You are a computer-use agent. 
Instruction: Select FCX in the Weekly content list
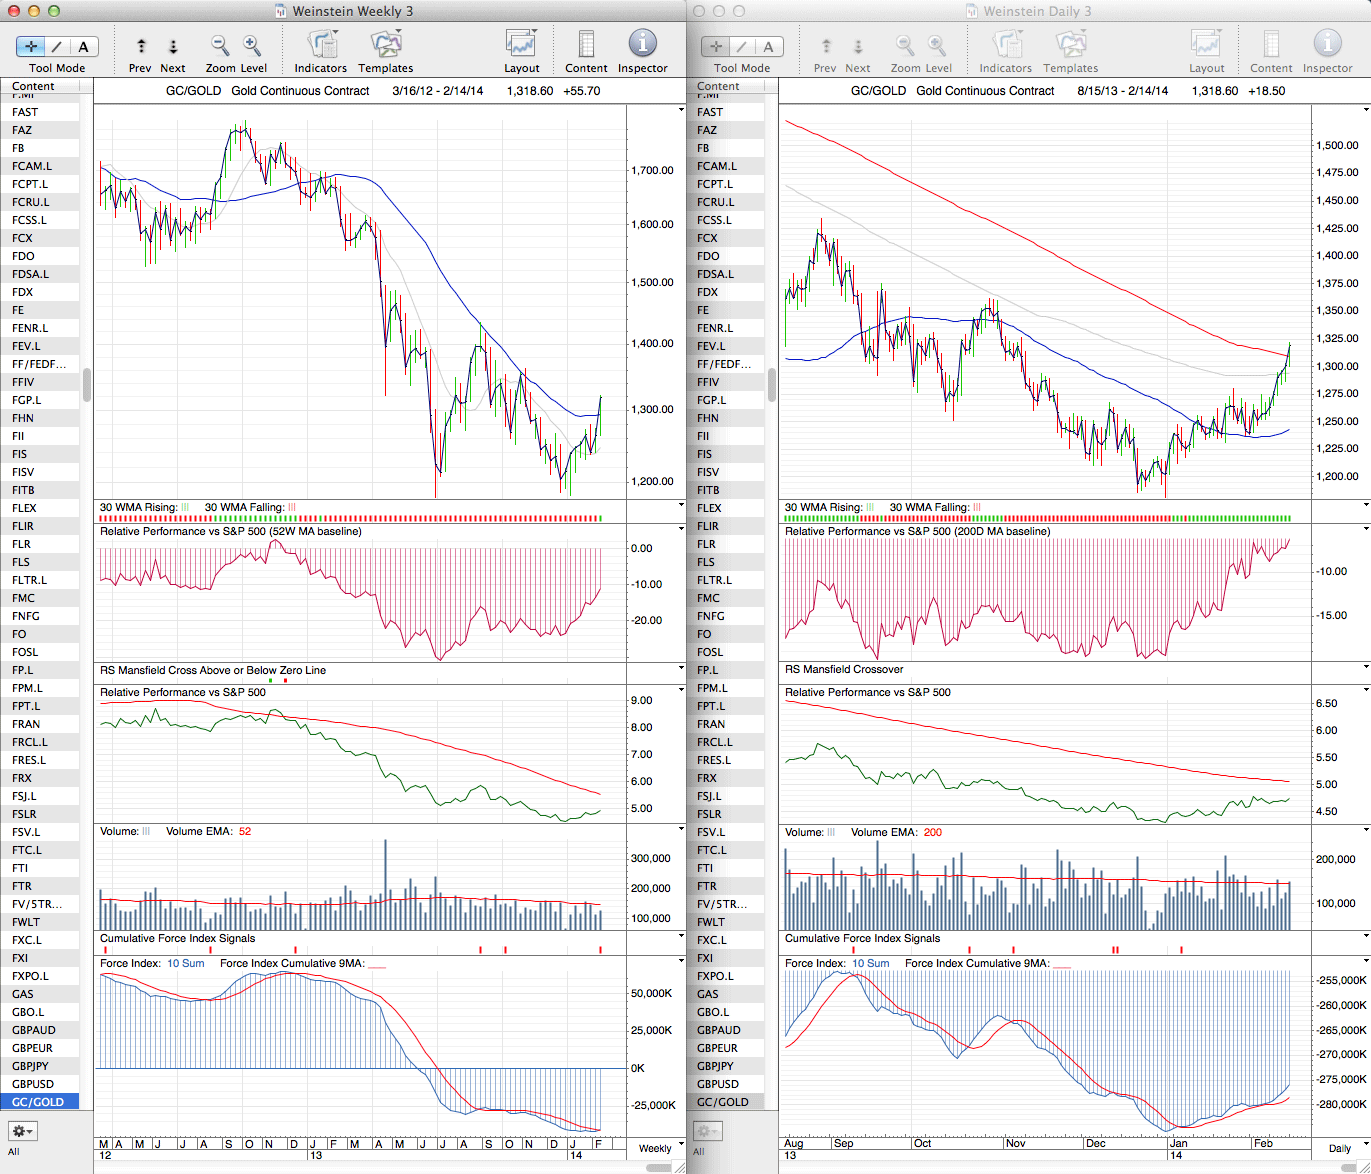click(x=23, y=238)
